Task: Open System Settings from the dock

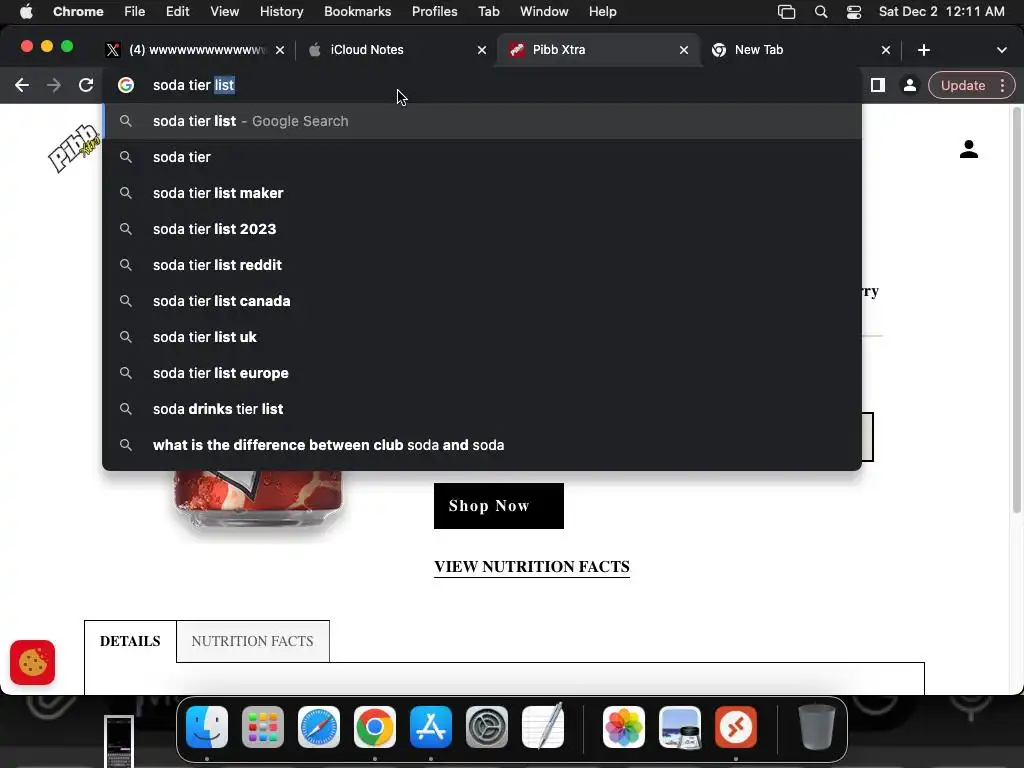Action: (x=487, y=727)
